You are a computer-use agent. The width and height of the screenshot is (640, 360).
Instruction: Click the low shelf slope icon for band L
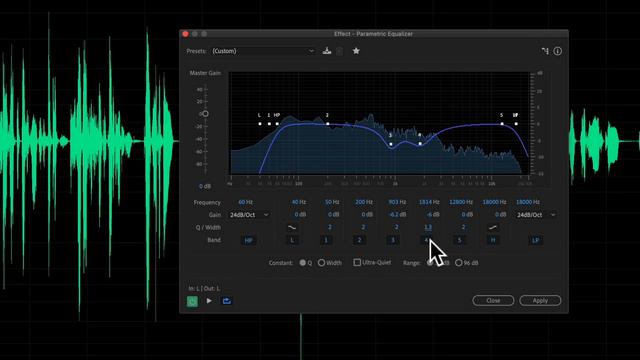pos(292,227)
